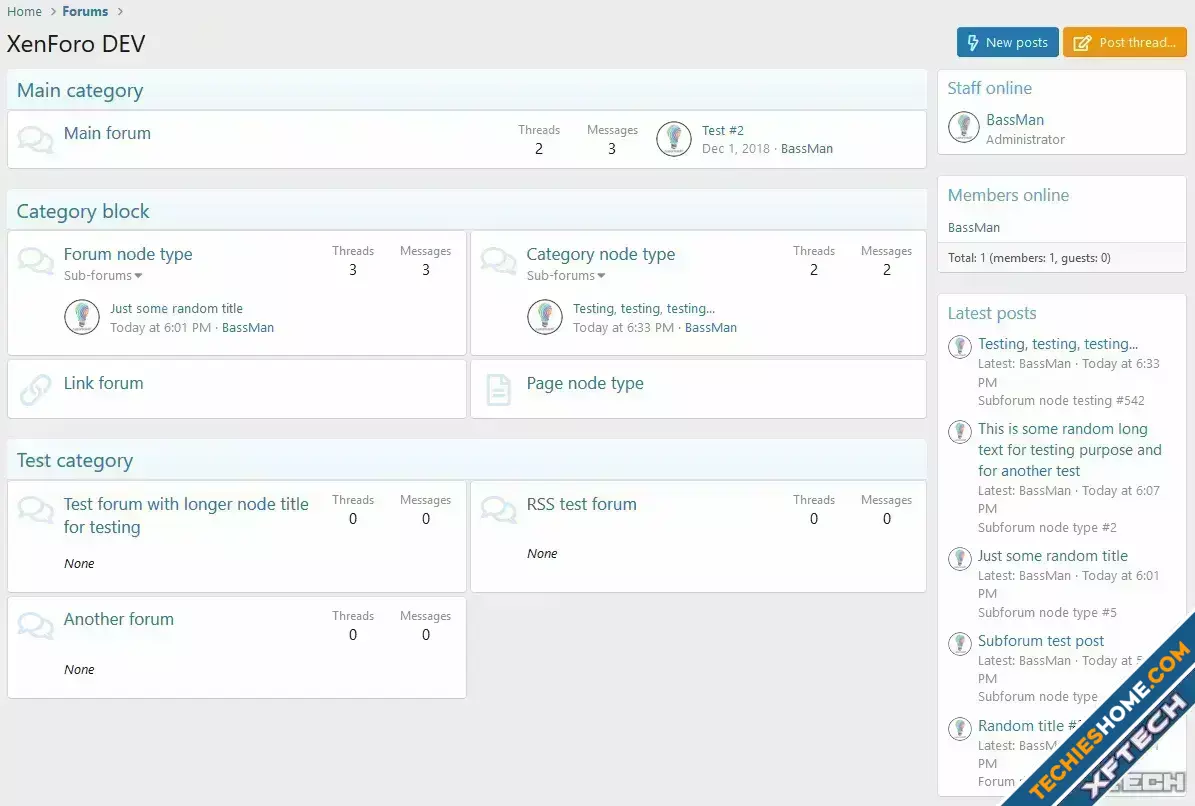Open Testing, testing thread in Category node type
Image resolution: width=1195 pixels, height=806 pixels.
(644, 308)
